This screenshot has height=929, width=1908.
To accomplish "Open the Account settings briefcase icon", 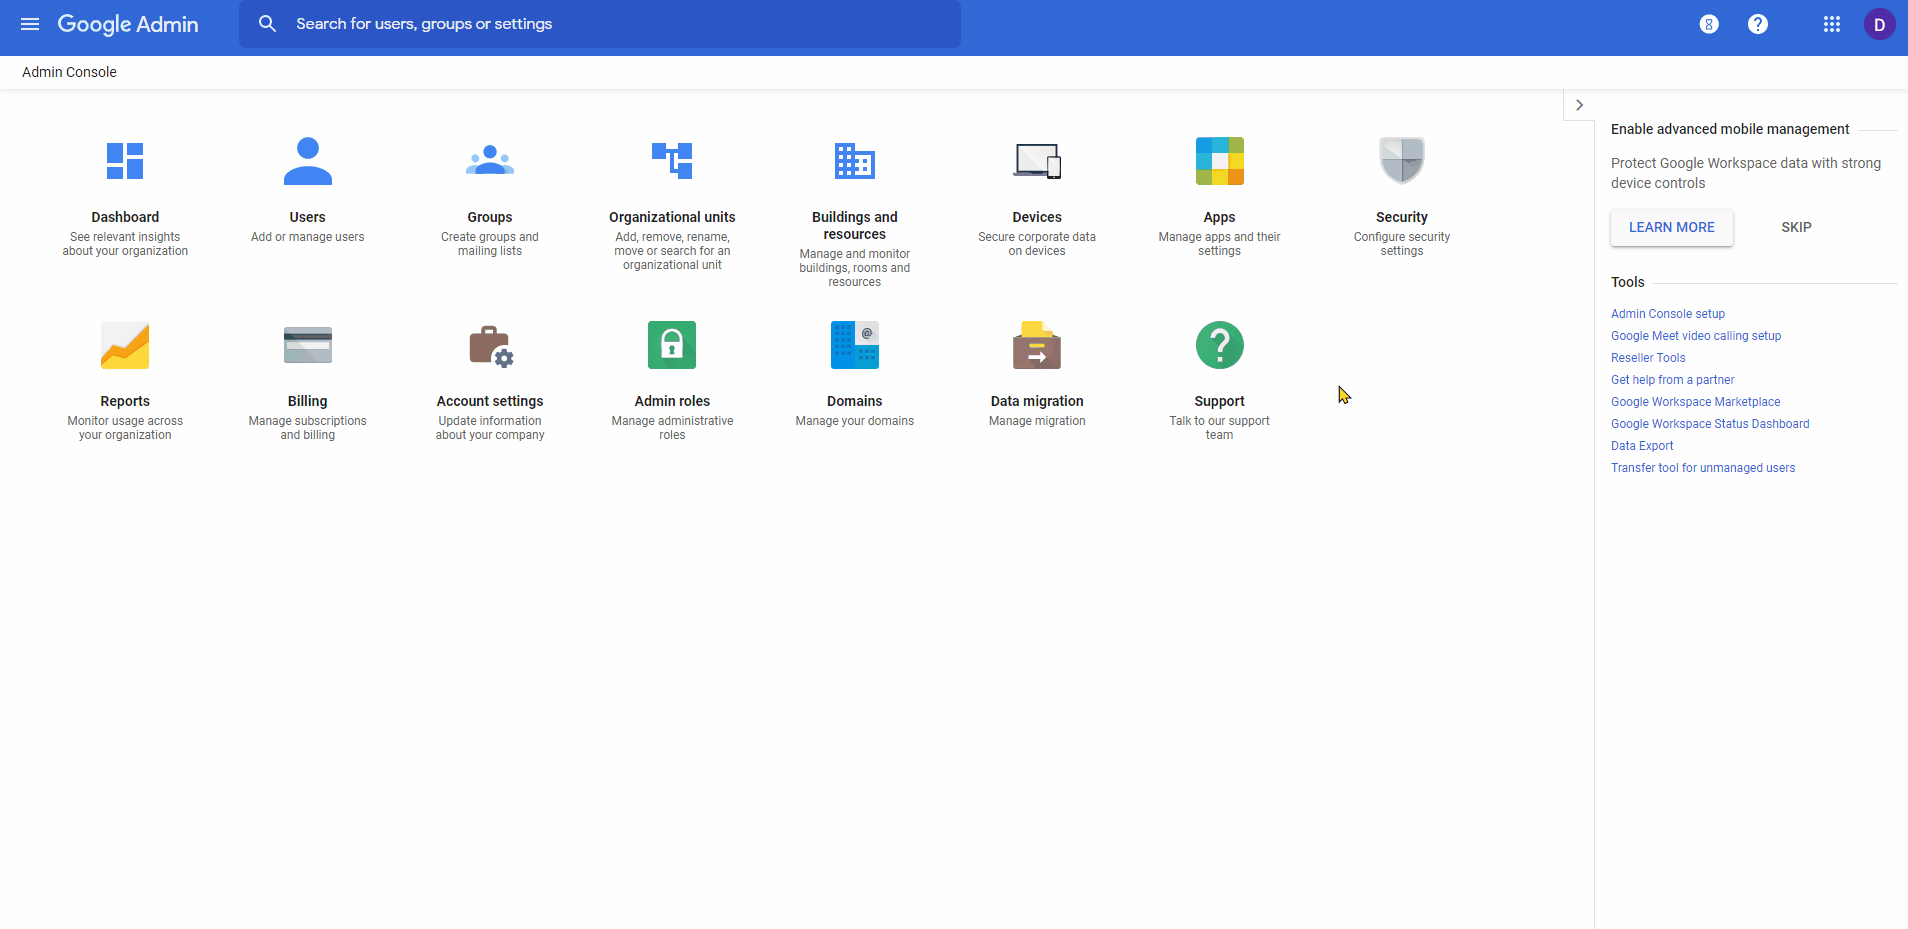I will click(x=491, y=346).
